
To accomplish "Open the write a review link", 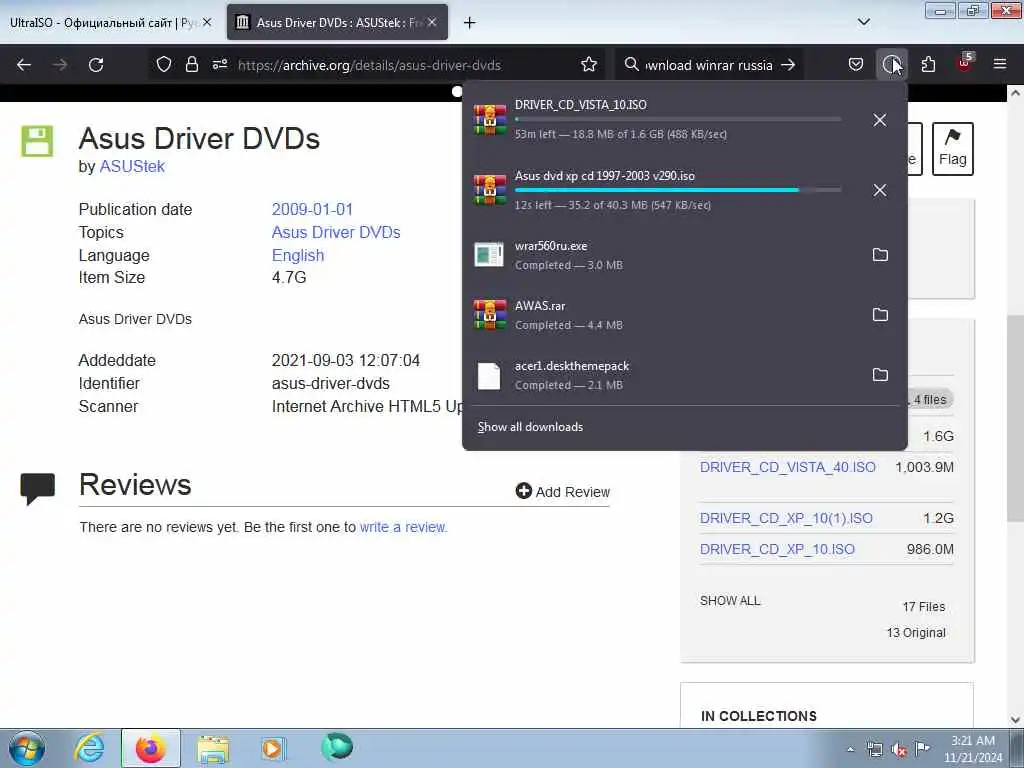I will coord(403,527).
